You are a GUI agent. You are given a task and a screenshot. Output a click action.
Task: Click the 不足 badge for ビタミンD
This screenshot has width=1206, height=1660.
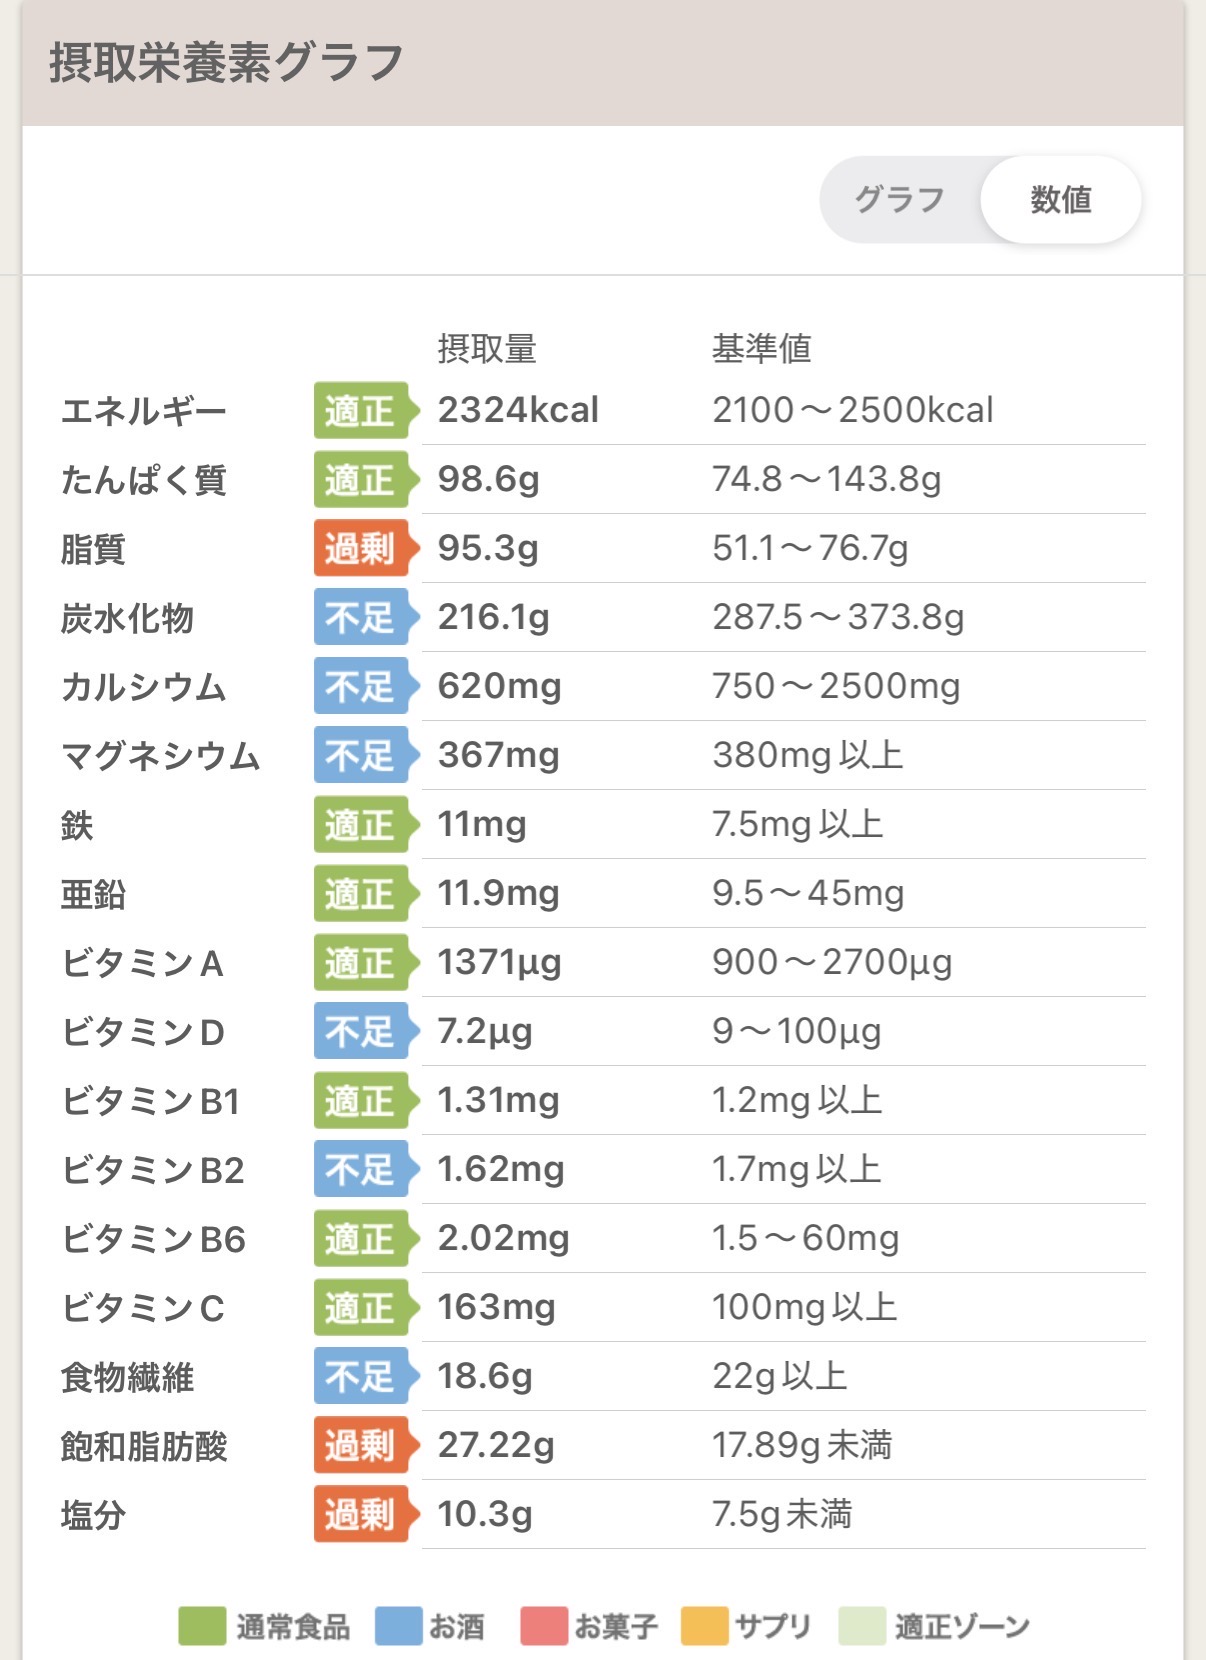click(x=360, y=1031)
